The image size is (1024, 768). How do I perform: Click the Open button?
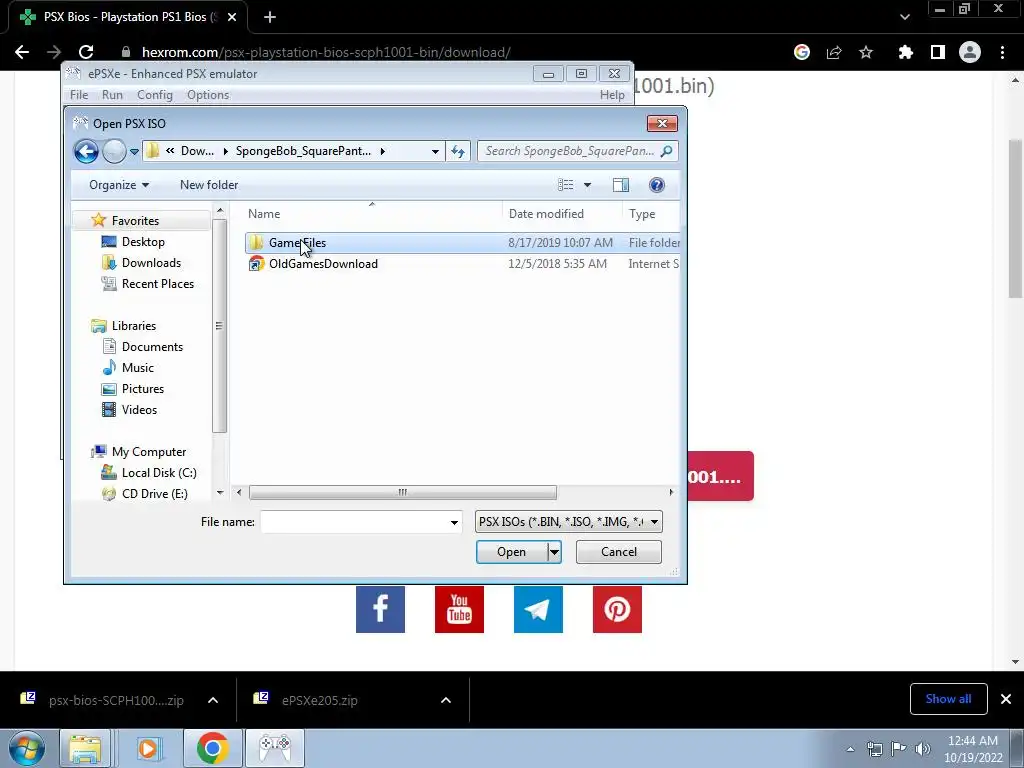click(511, 552)
